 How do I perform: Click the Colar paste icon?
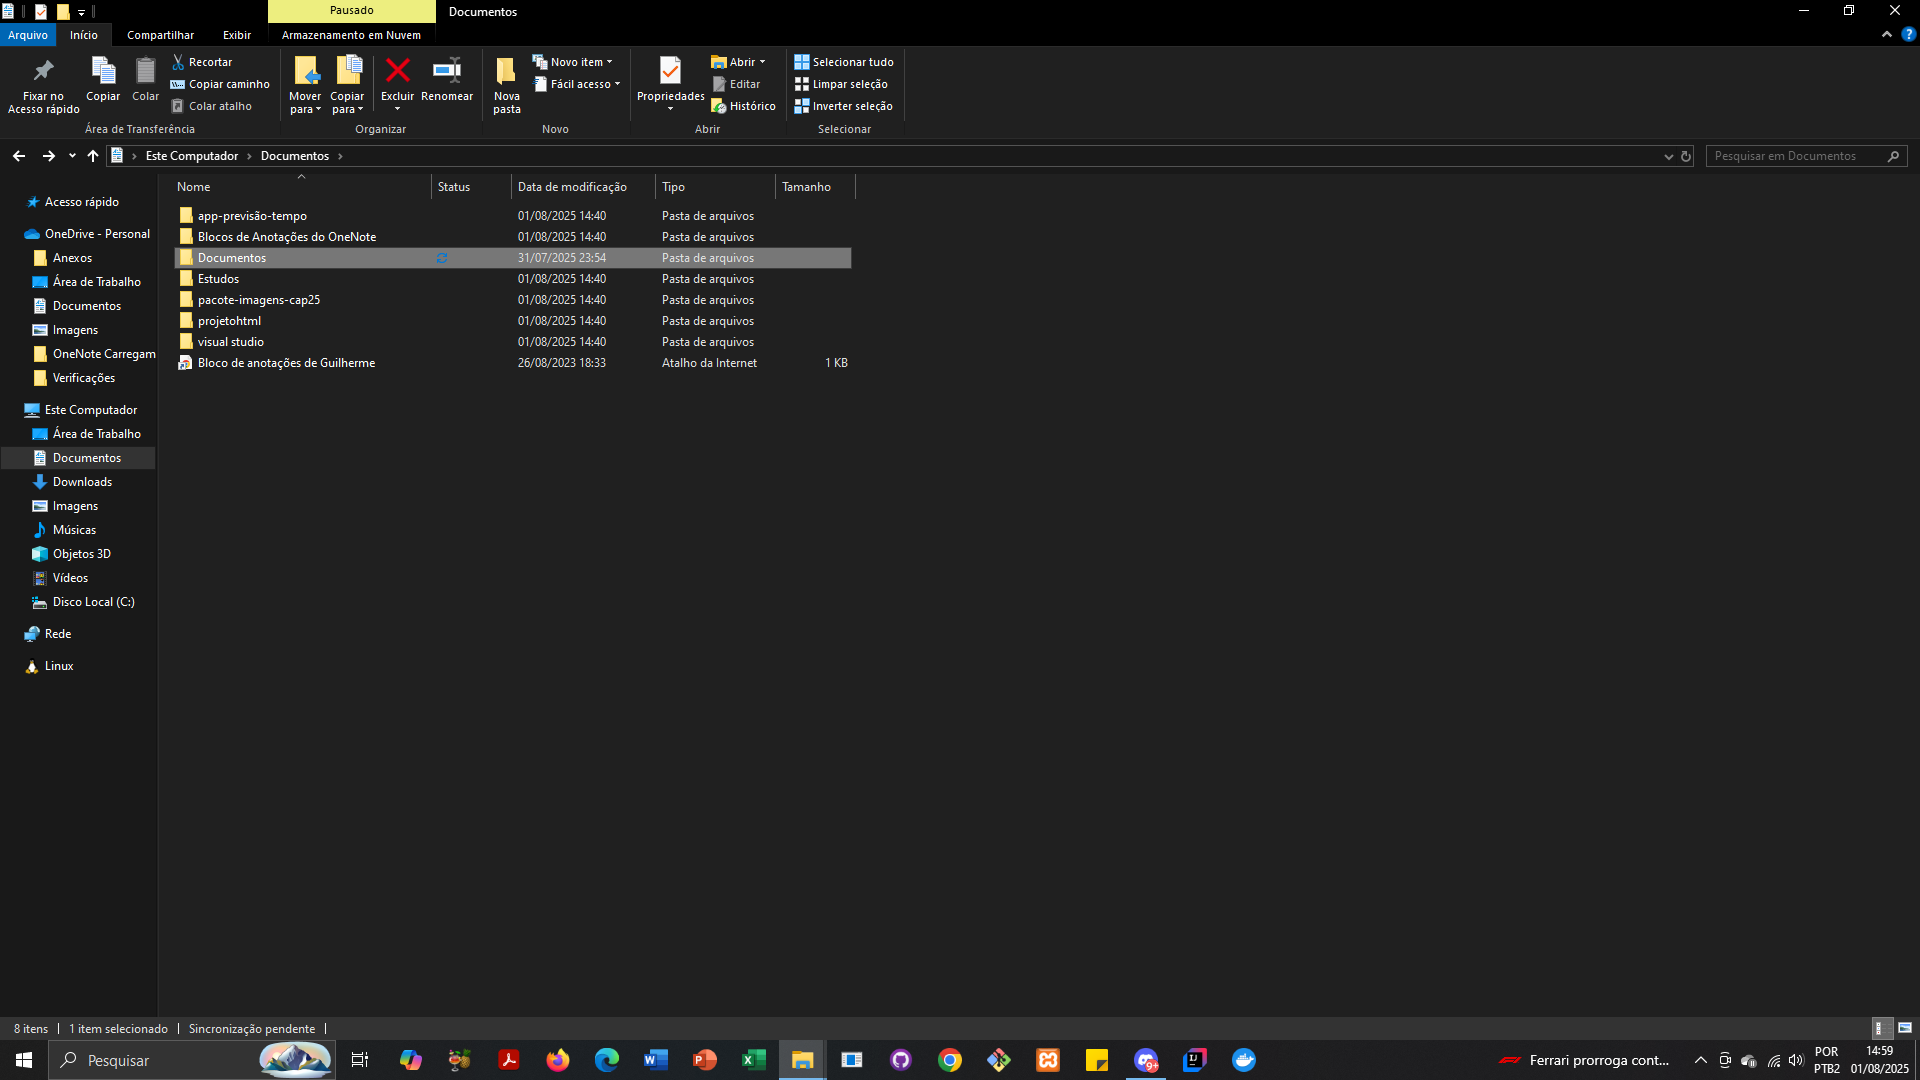pyautogui.click(x=145, y=79)
